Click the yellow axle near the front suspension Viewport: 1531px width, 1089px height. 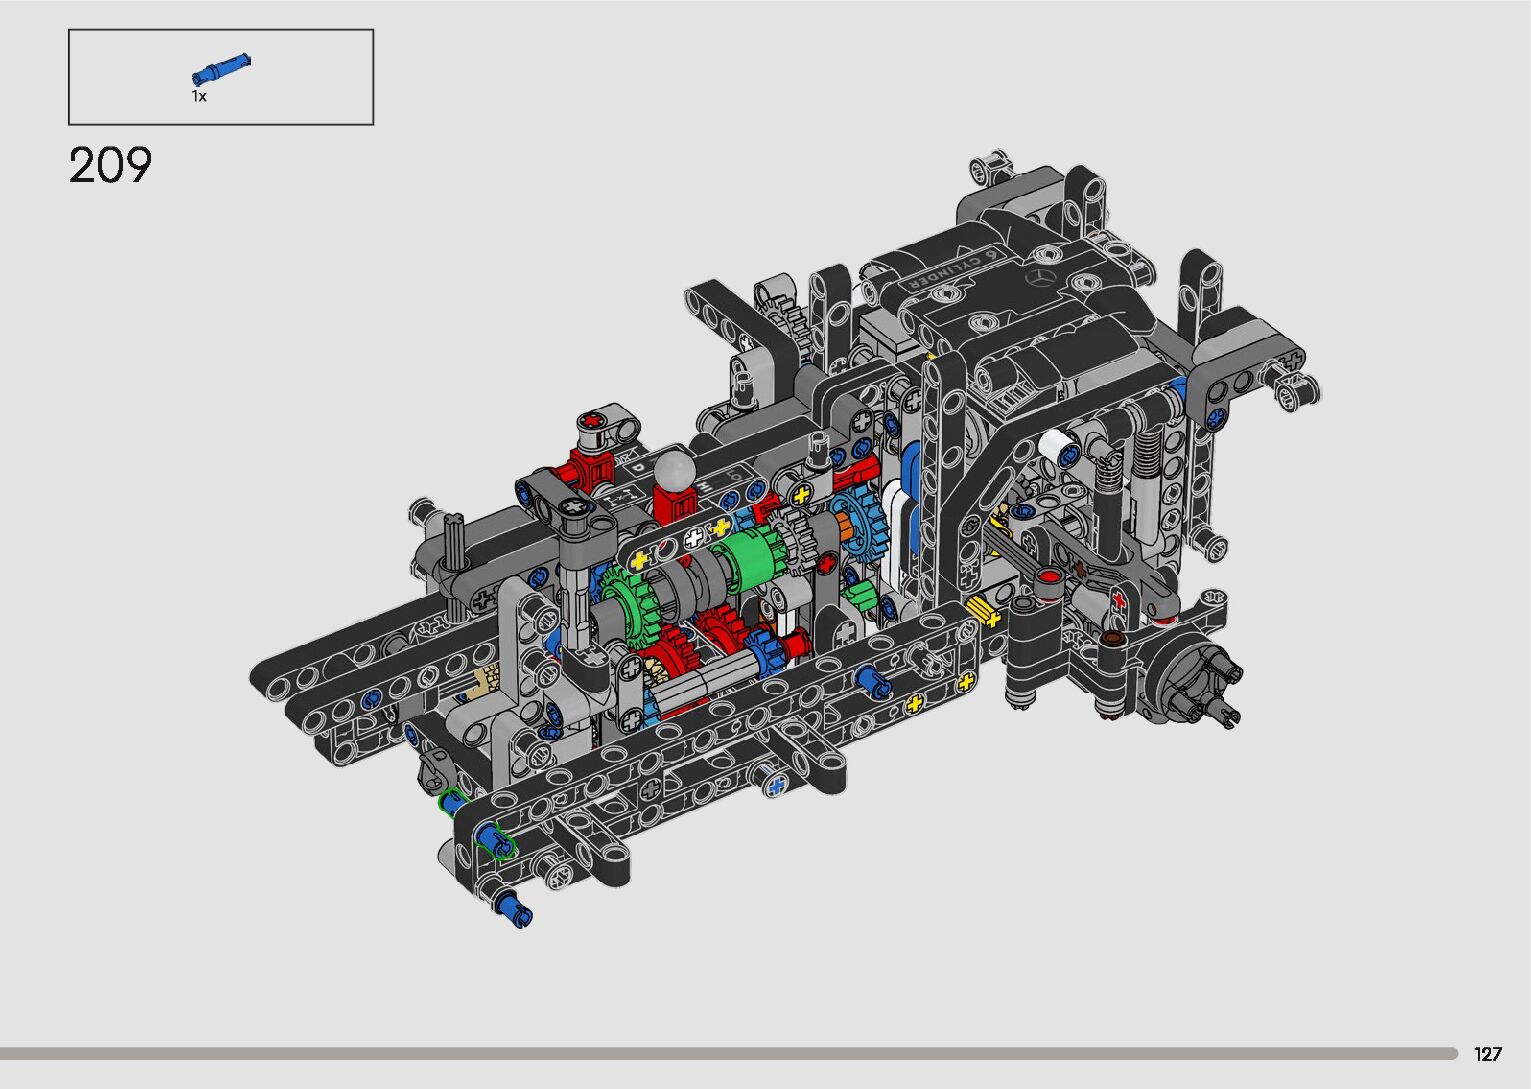pyautogui.click(x=983, y=611)
